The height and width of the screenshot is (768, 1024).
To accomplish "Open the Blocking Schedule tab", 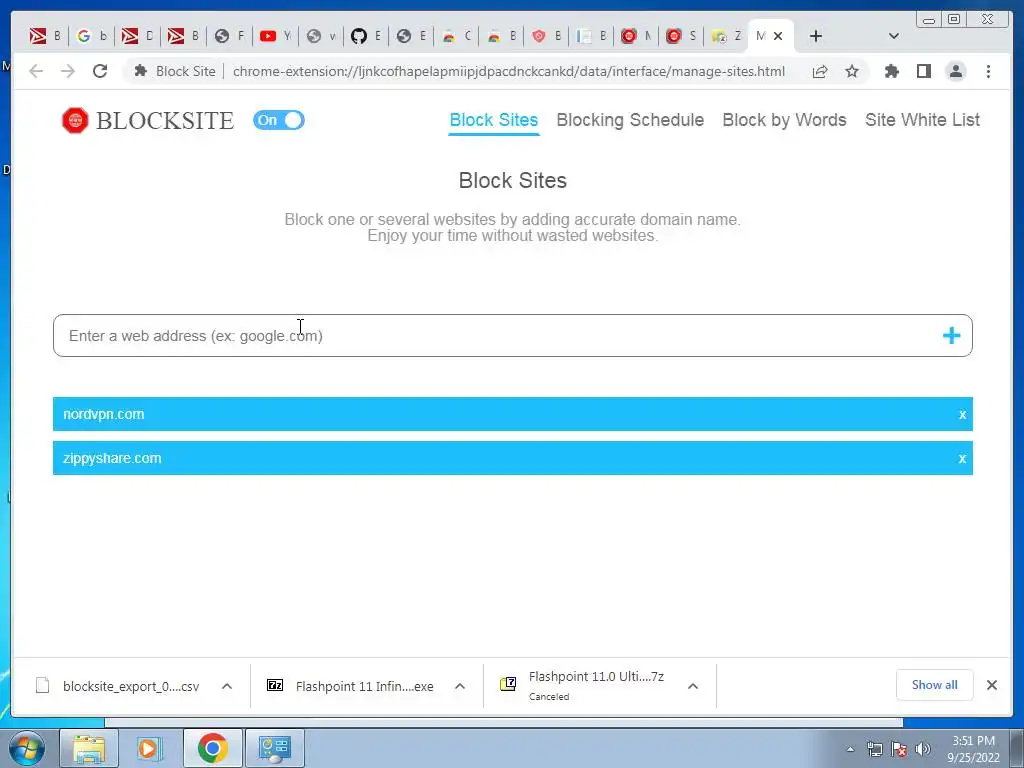I will tap(630, 120).
